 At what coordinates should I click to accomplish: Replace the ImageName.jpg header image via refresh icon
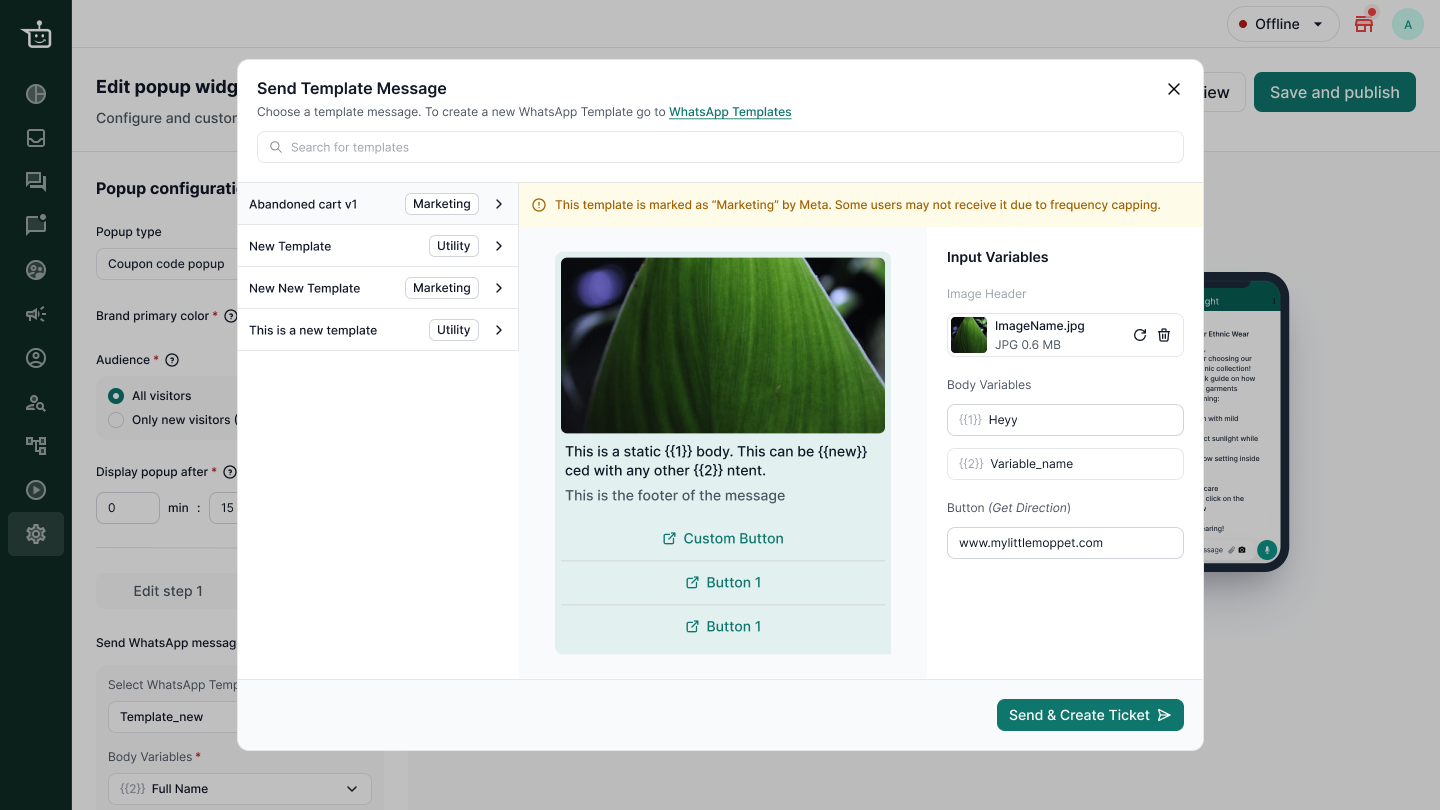[1140, 335]
